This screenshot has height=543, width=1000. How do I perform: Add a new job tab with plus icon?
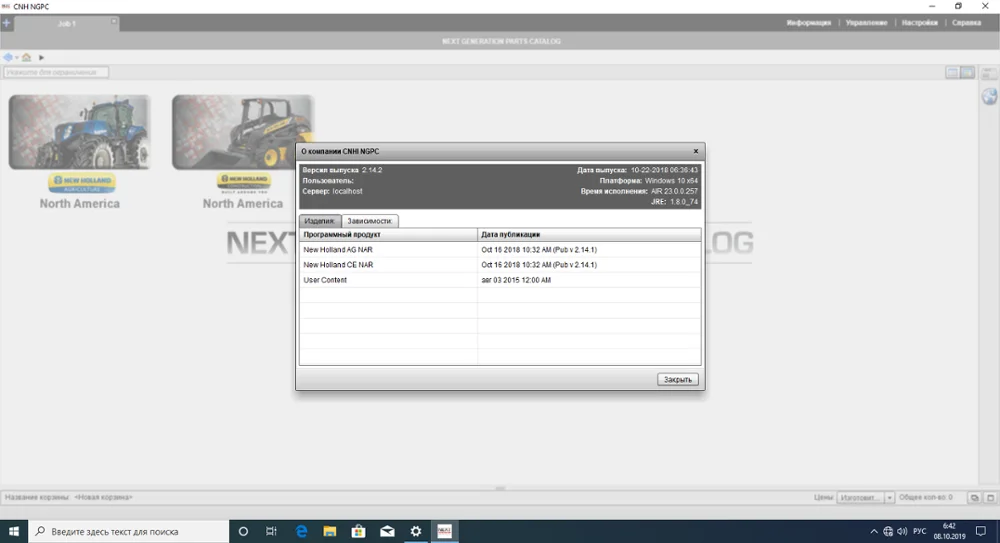pos(6,23)
